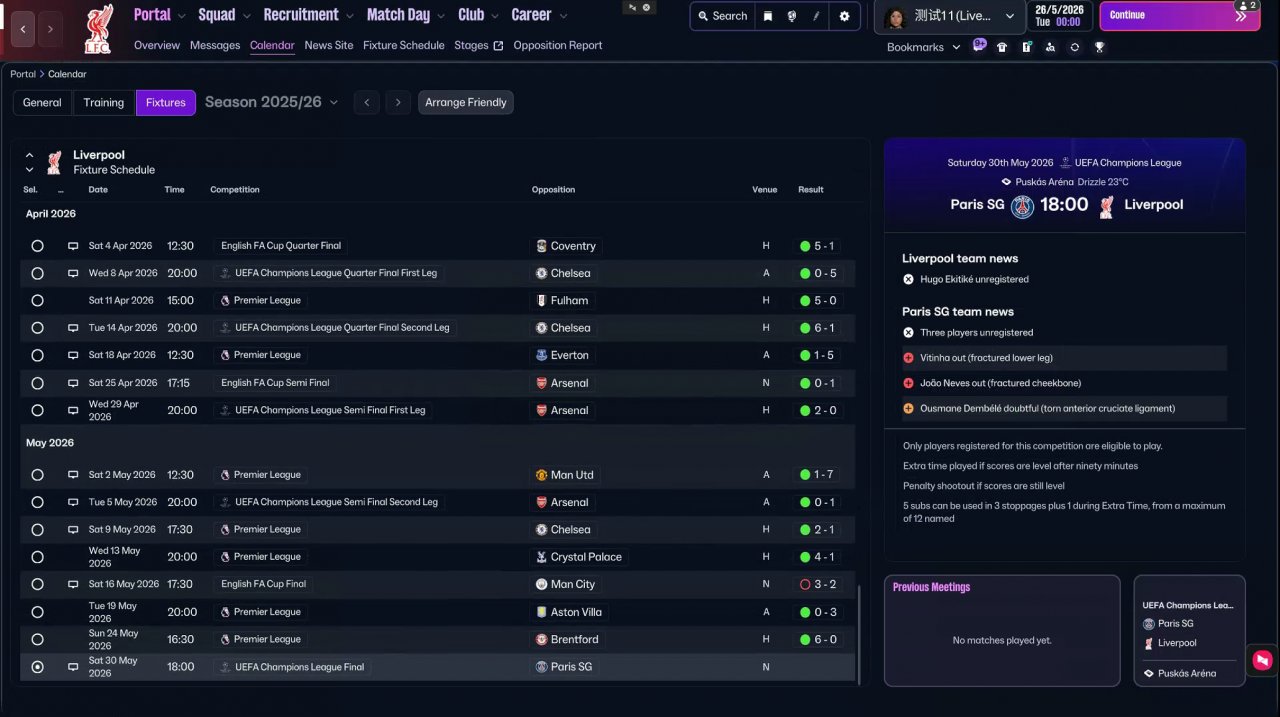
Task: Select radio button for Everton fixture
Action: 37,355
